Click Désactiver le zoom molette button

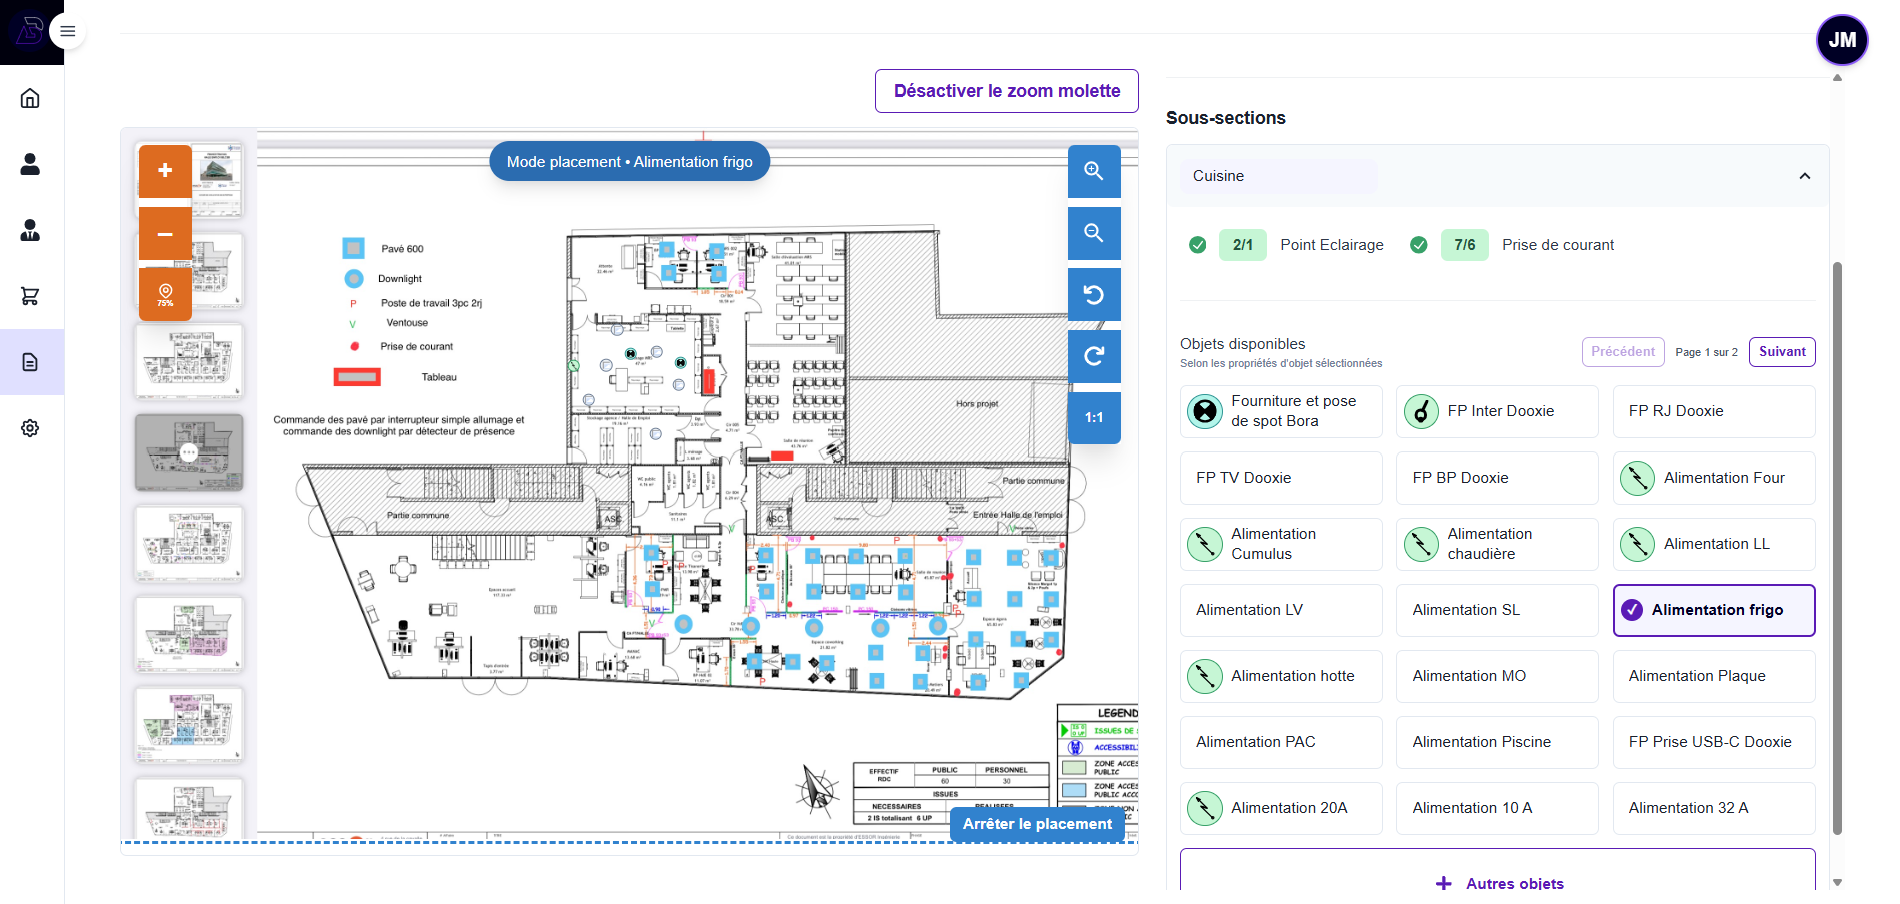pyautogui.click(x=1007, y=91)
